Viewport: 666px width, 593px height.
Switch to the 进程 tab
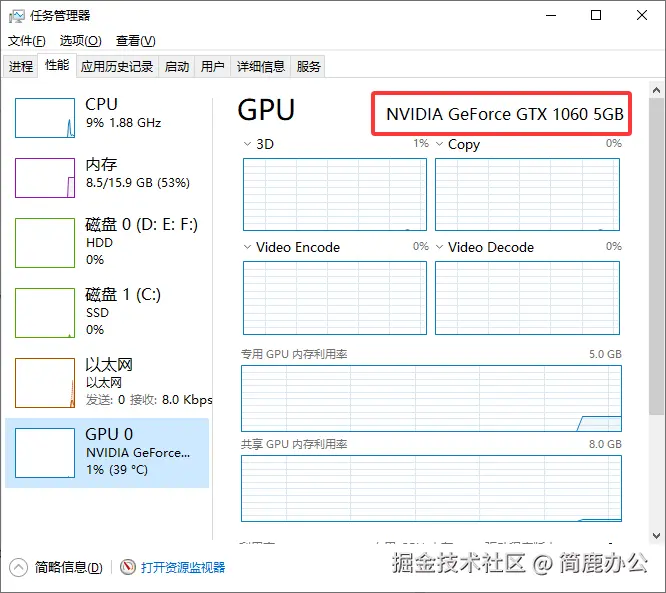point(21,66)
